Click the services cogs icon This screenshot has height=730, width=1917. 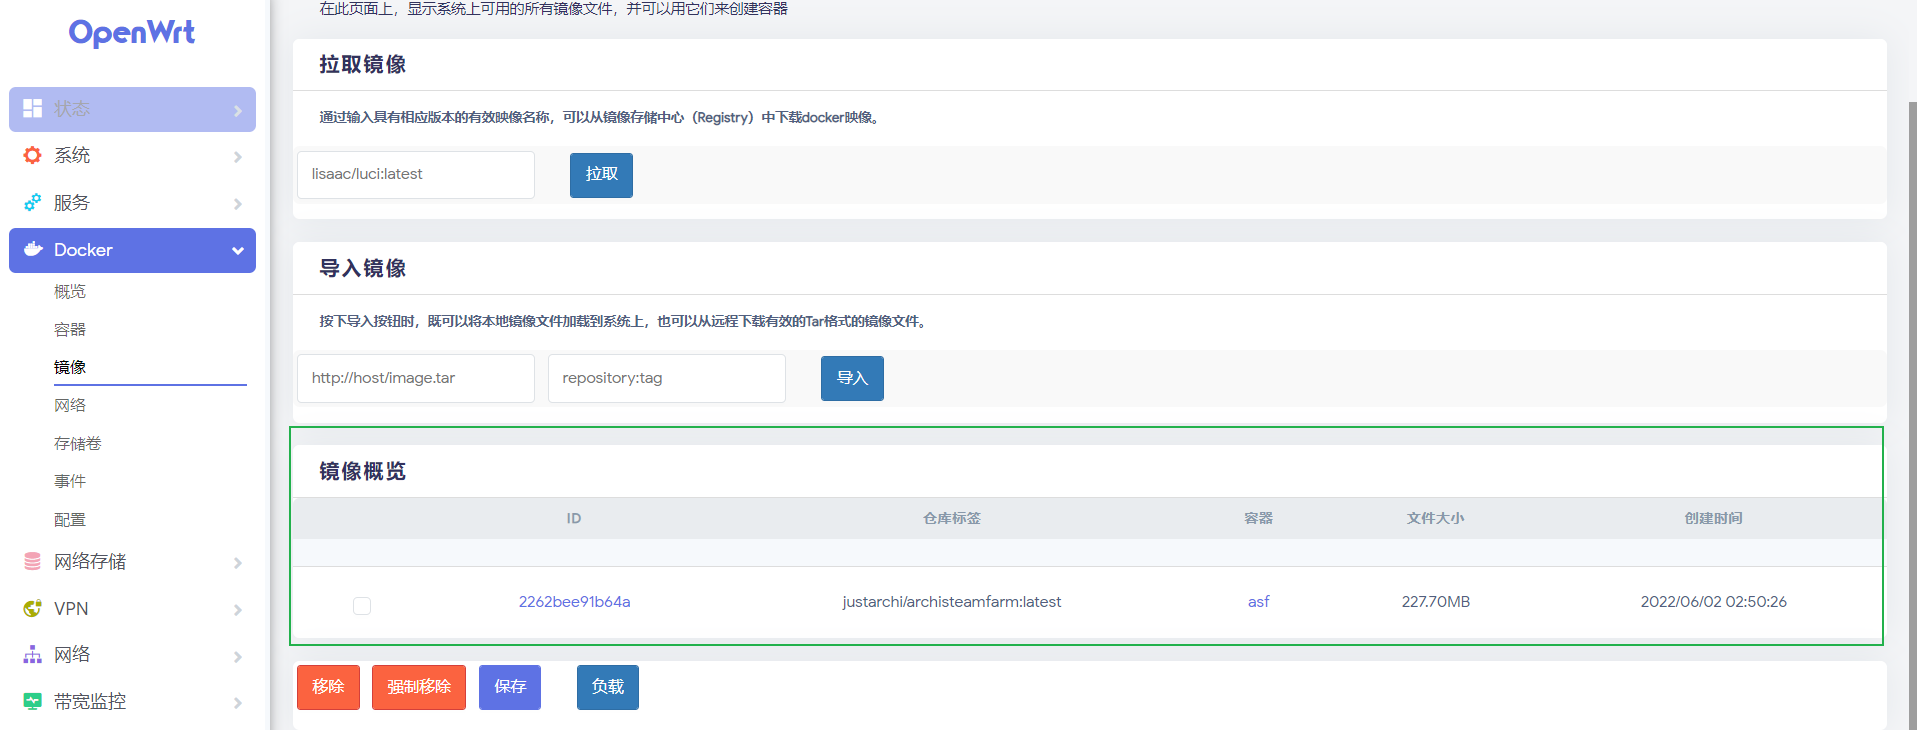pyautogui.click(x=32, y=202)
